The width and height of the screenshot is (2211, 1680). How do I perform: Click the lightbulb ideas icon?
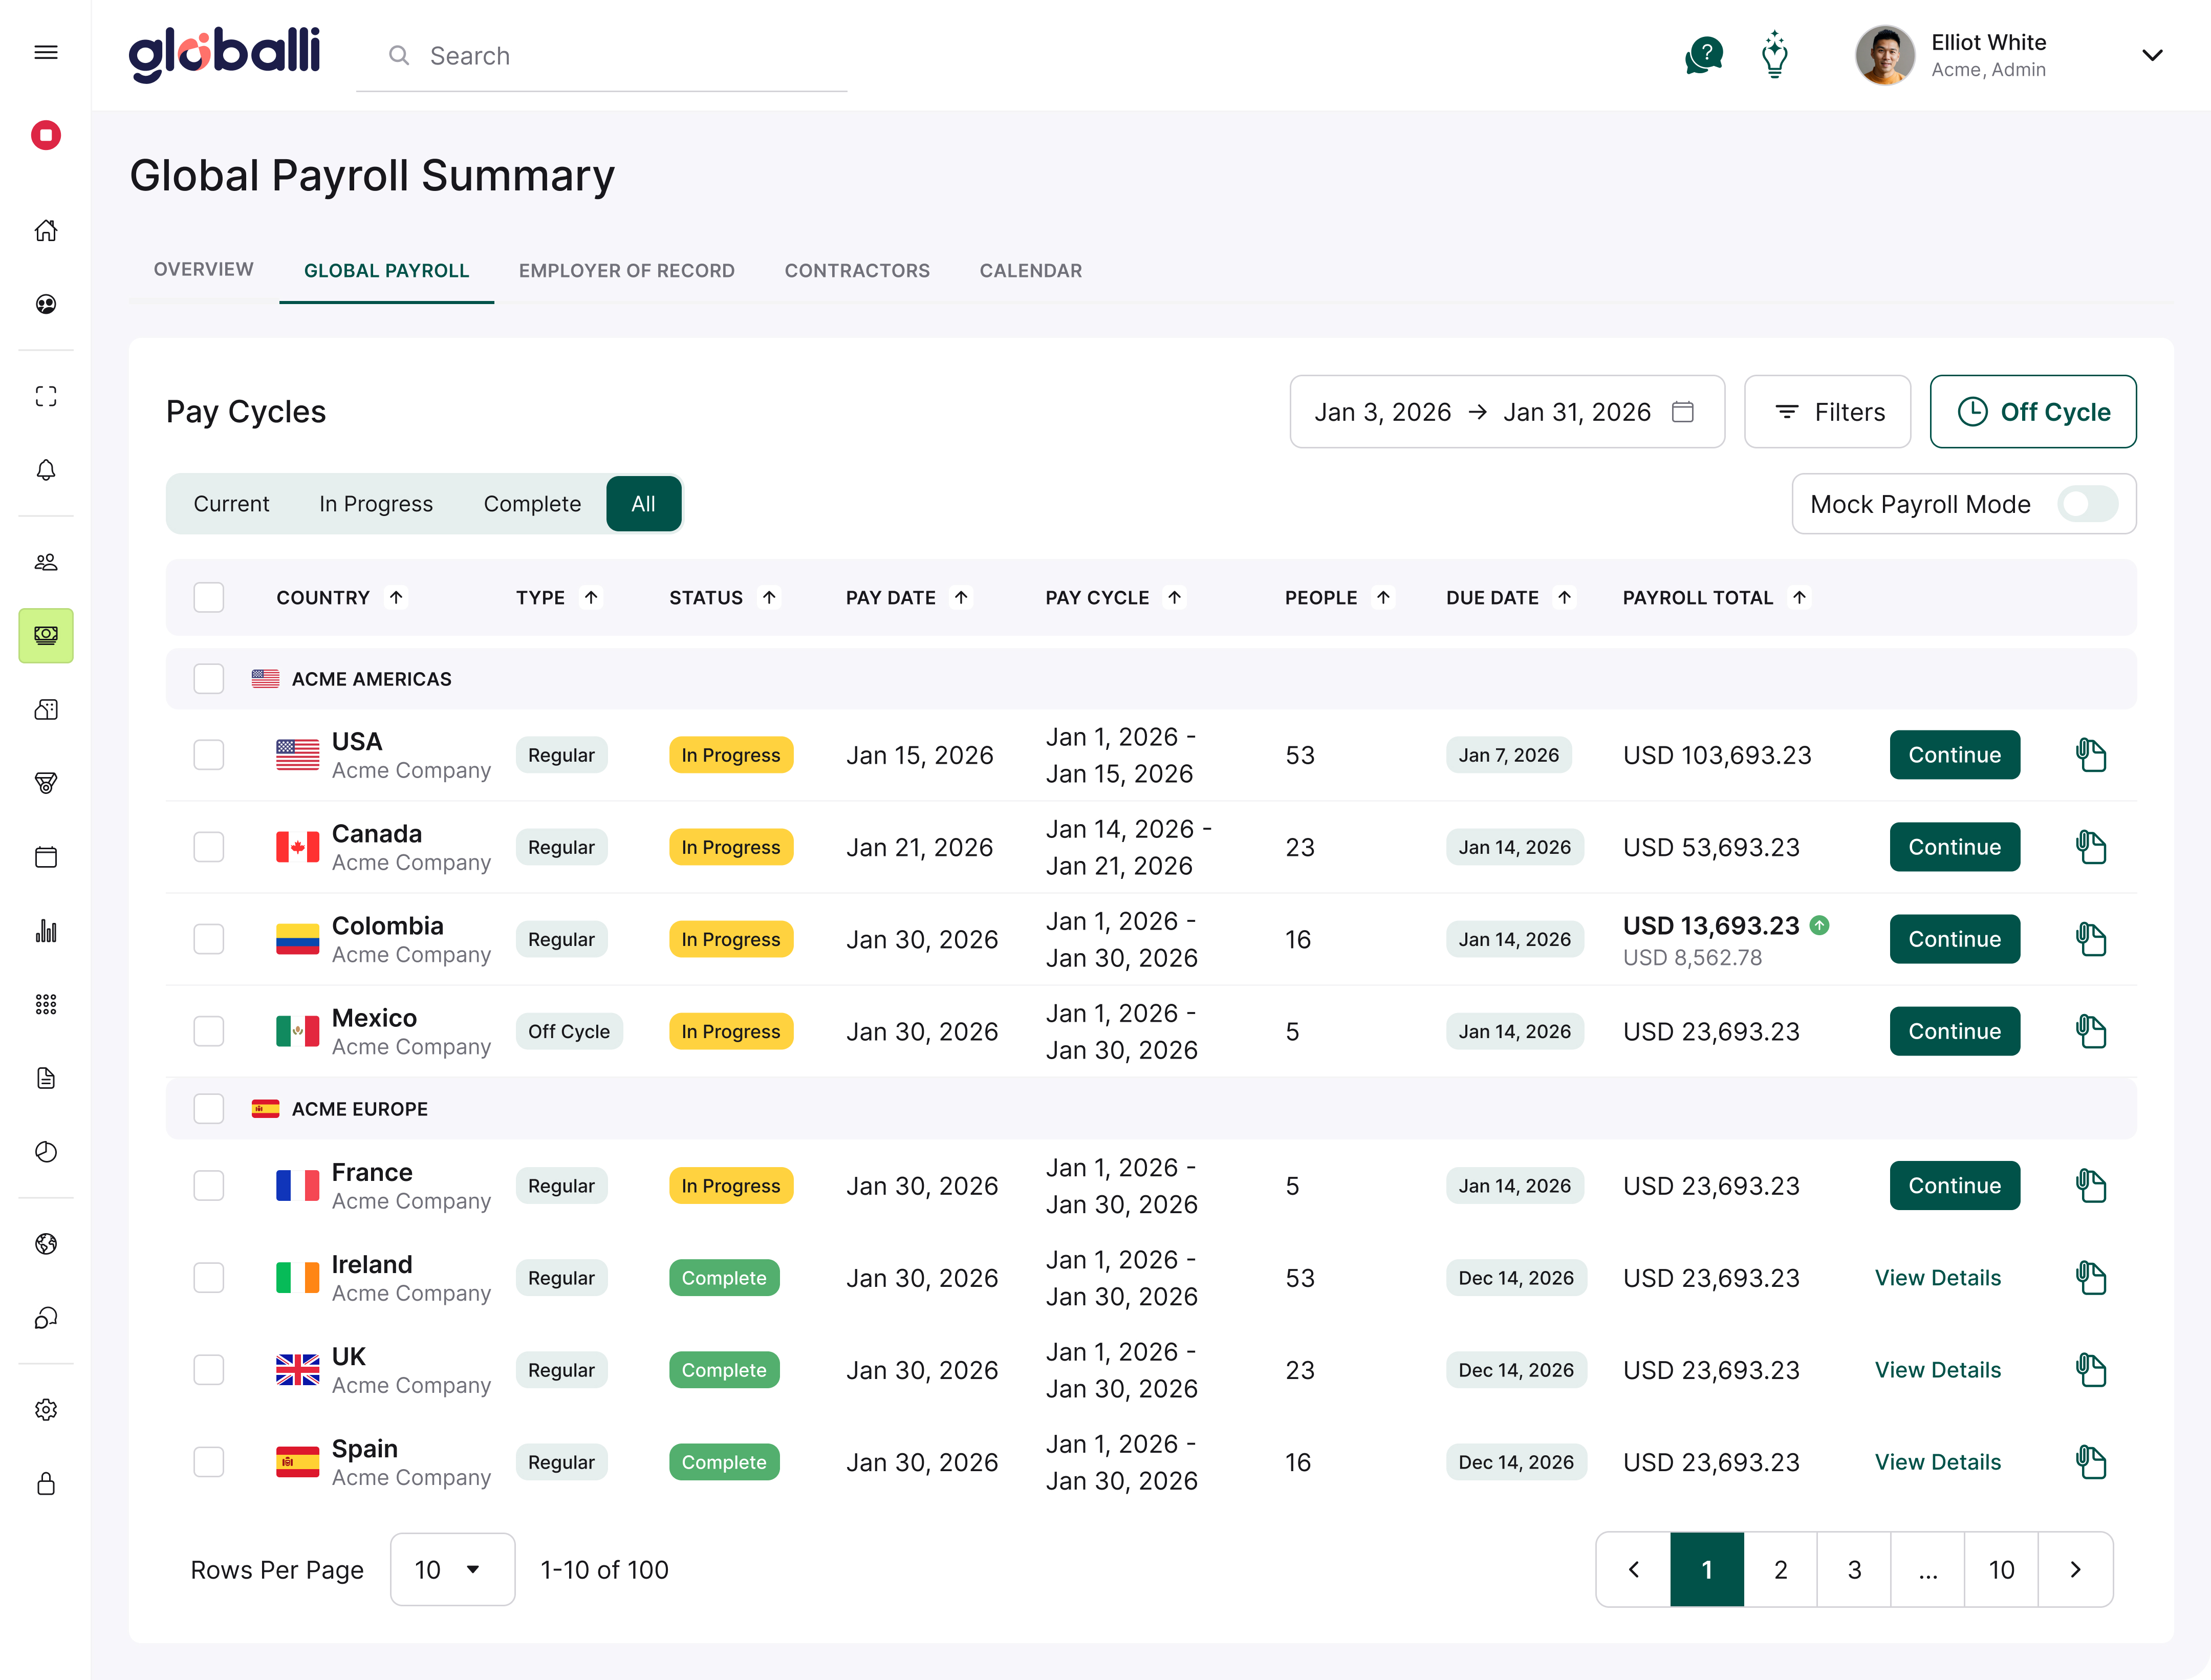coord(1775,55)
